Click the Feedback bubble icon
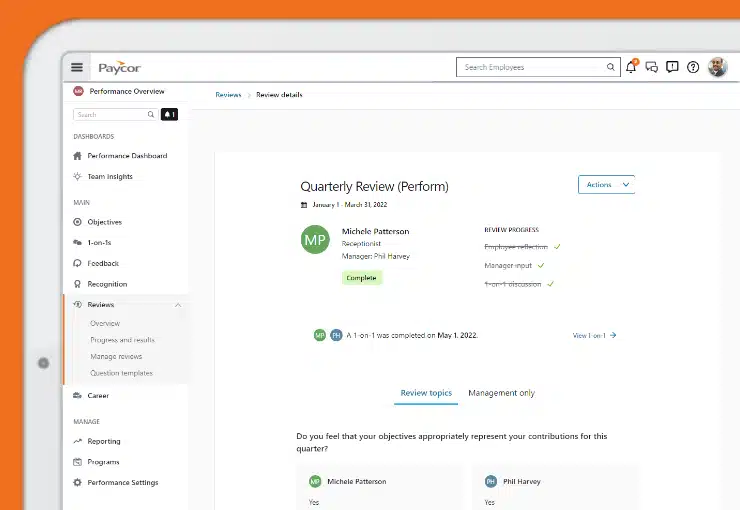This screenshot has height=510, width=740. tap(77, 263)
